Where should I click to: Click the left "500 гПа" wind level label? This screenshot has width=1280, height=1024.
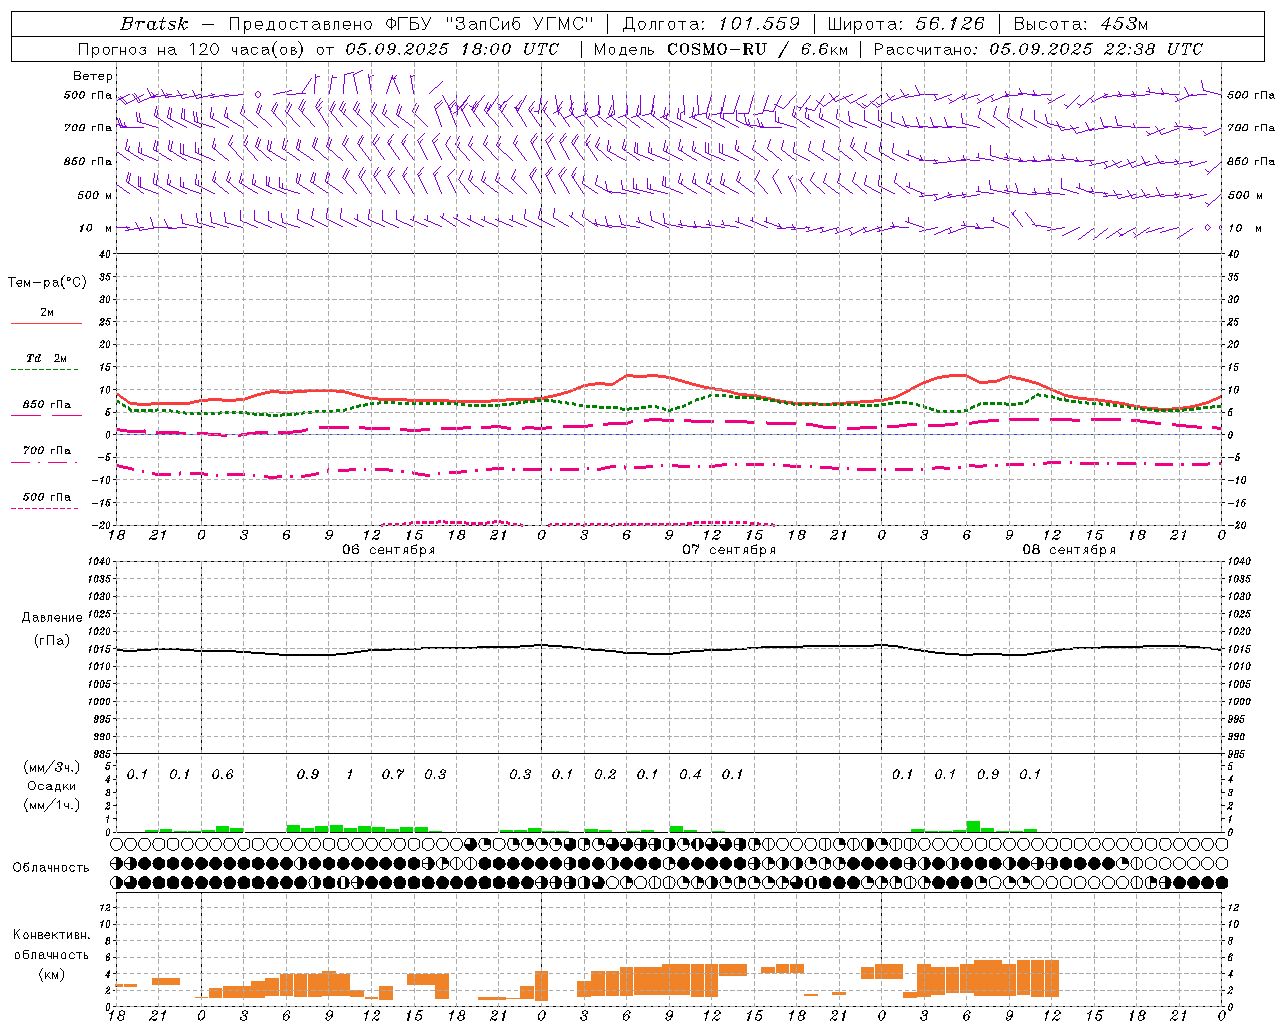[x=88, y=95]
